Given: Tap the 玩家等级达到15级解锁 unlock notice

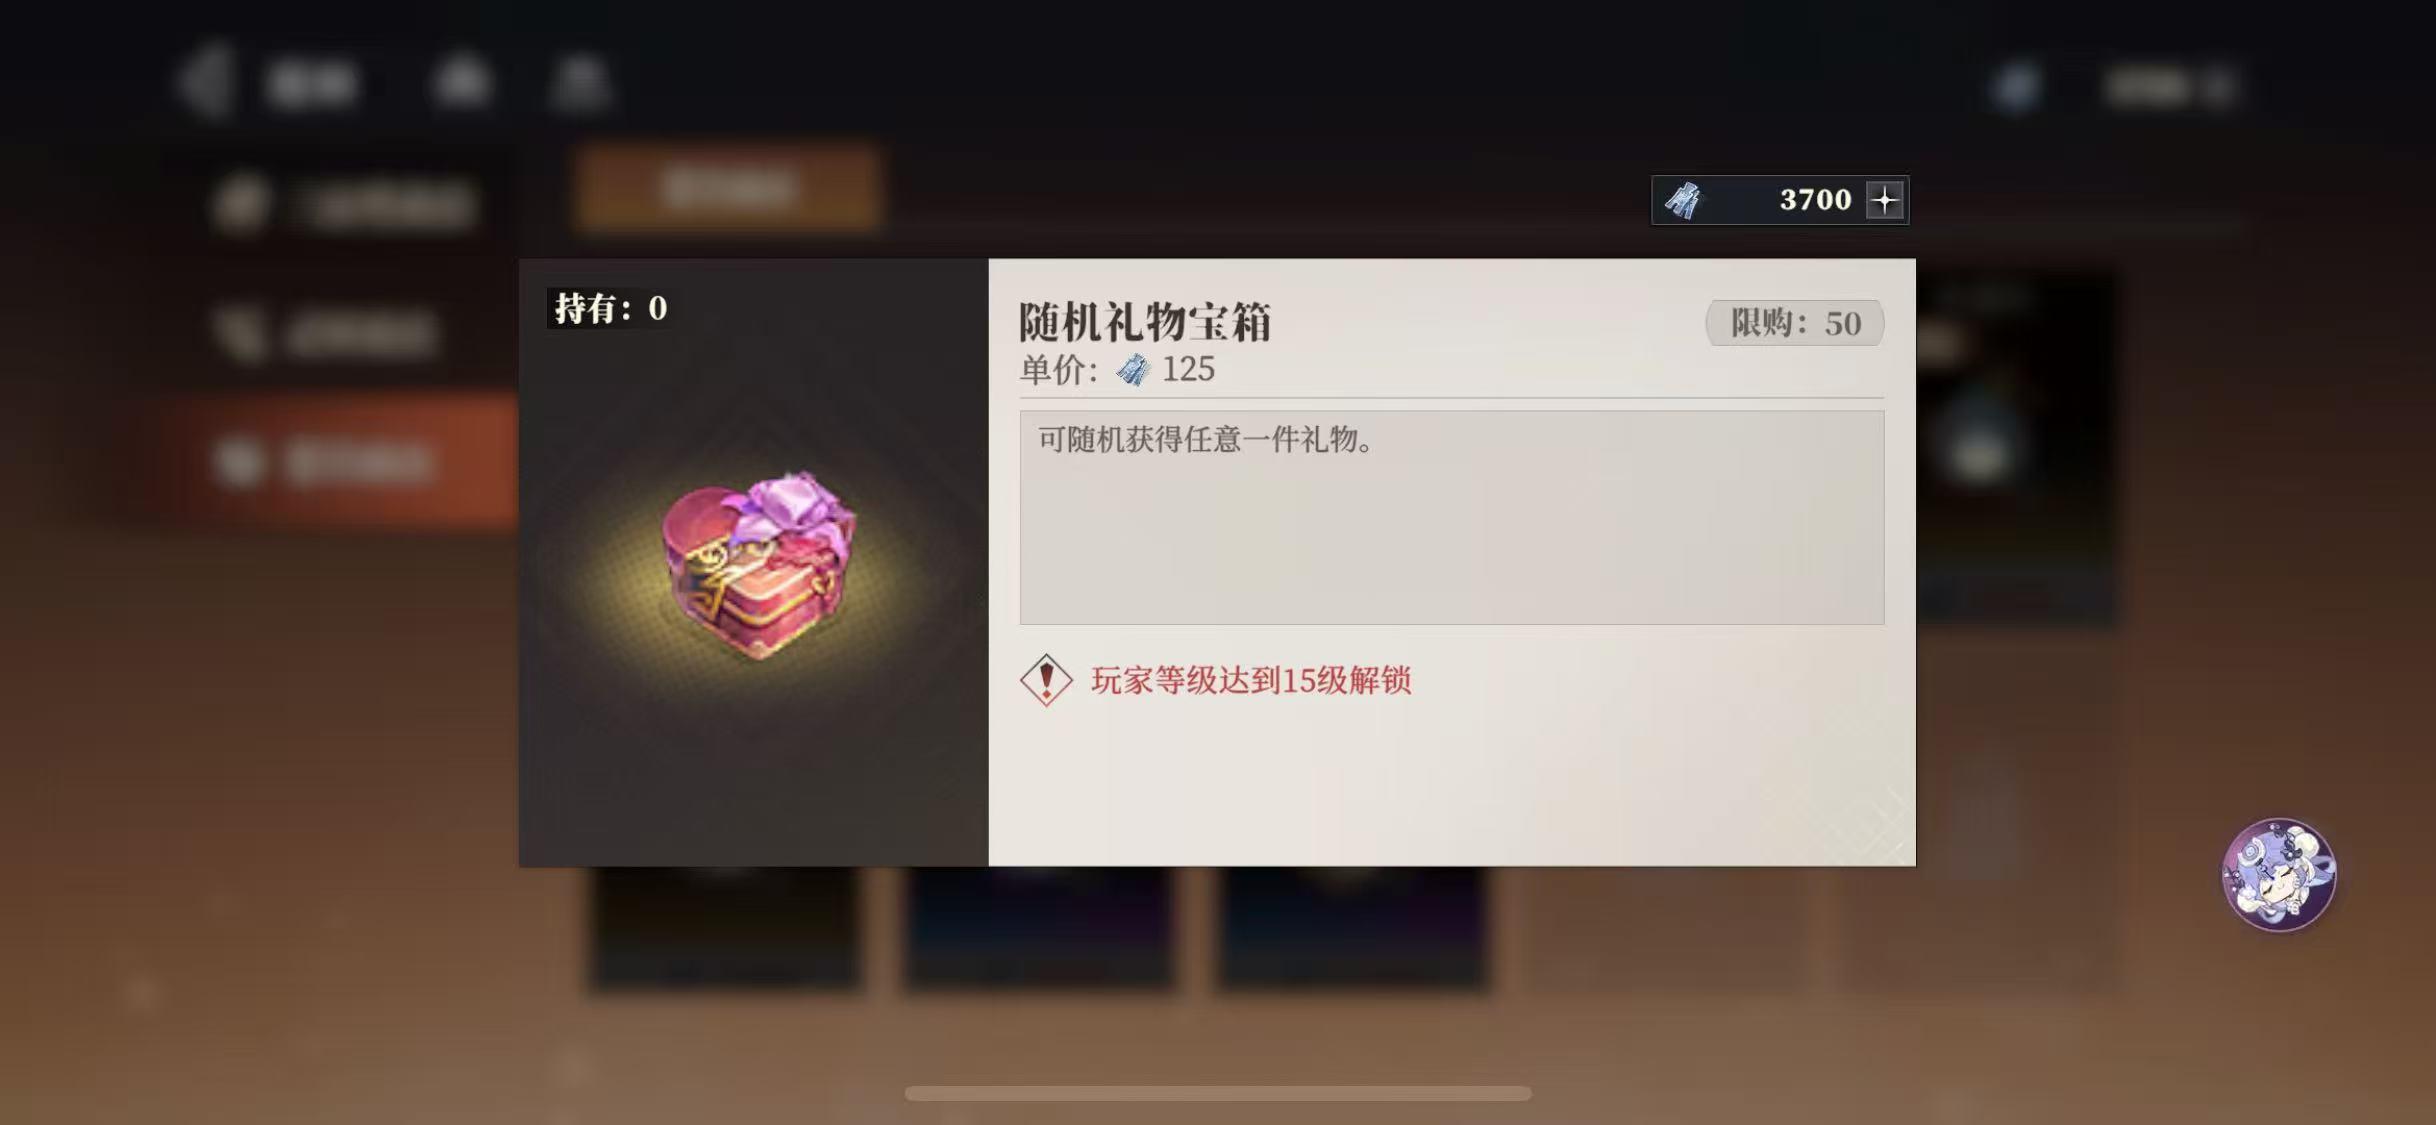Looking at the screenshot, I should [x=1251, y=681].
